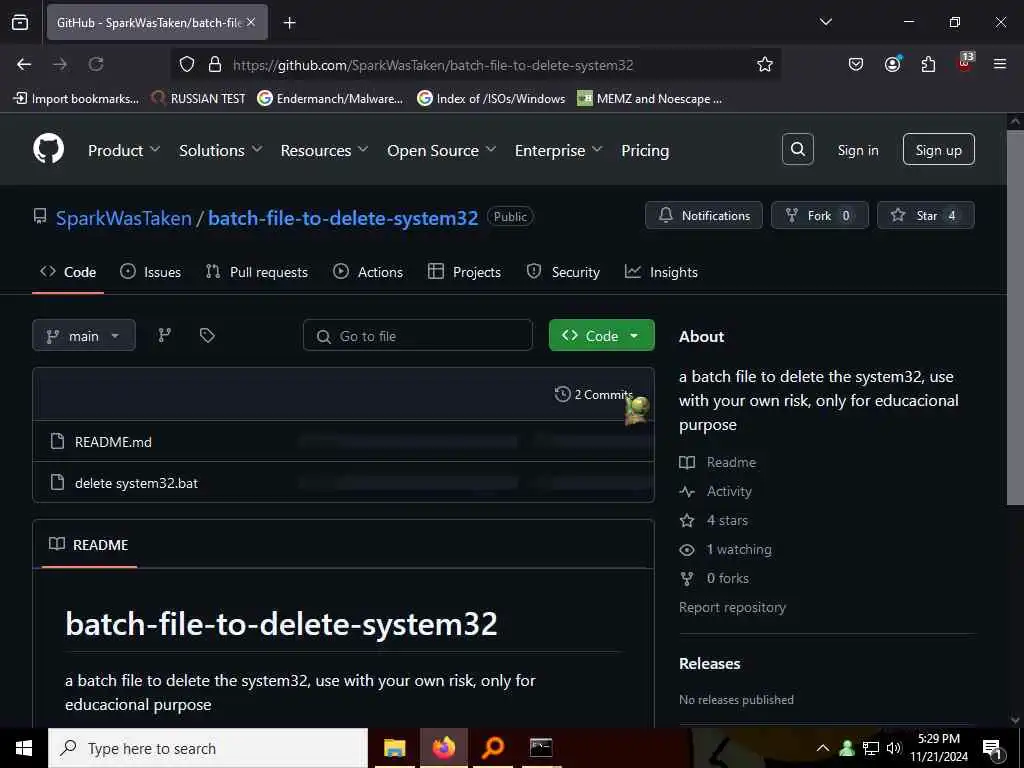Click the Windows Start button
1024x768 pixels.
pyautogui.click(x=24, y=748)
